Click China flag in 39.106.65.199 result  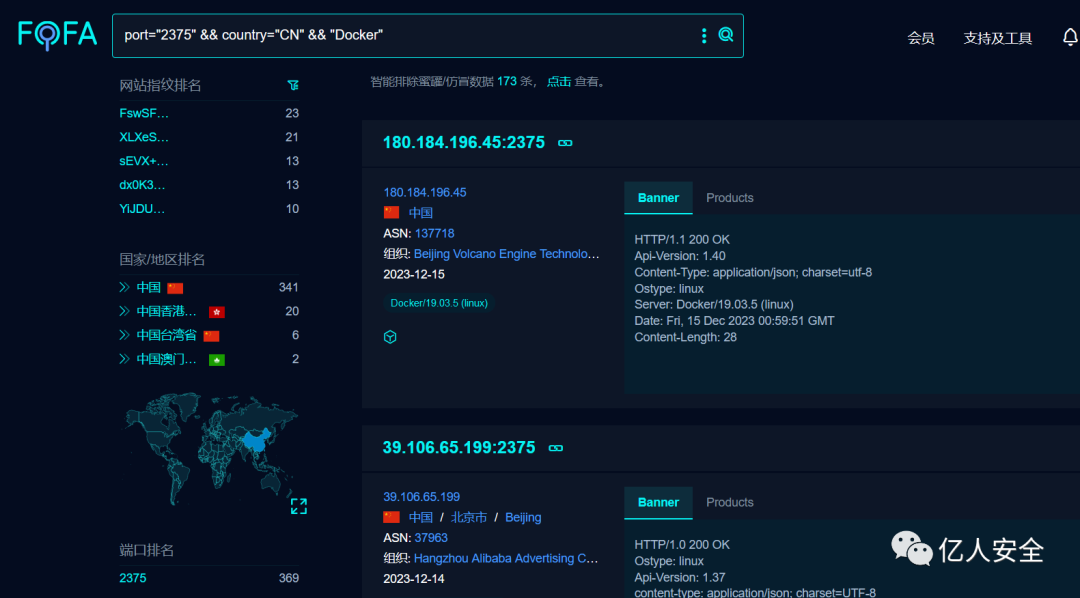(x=391, y=517)
